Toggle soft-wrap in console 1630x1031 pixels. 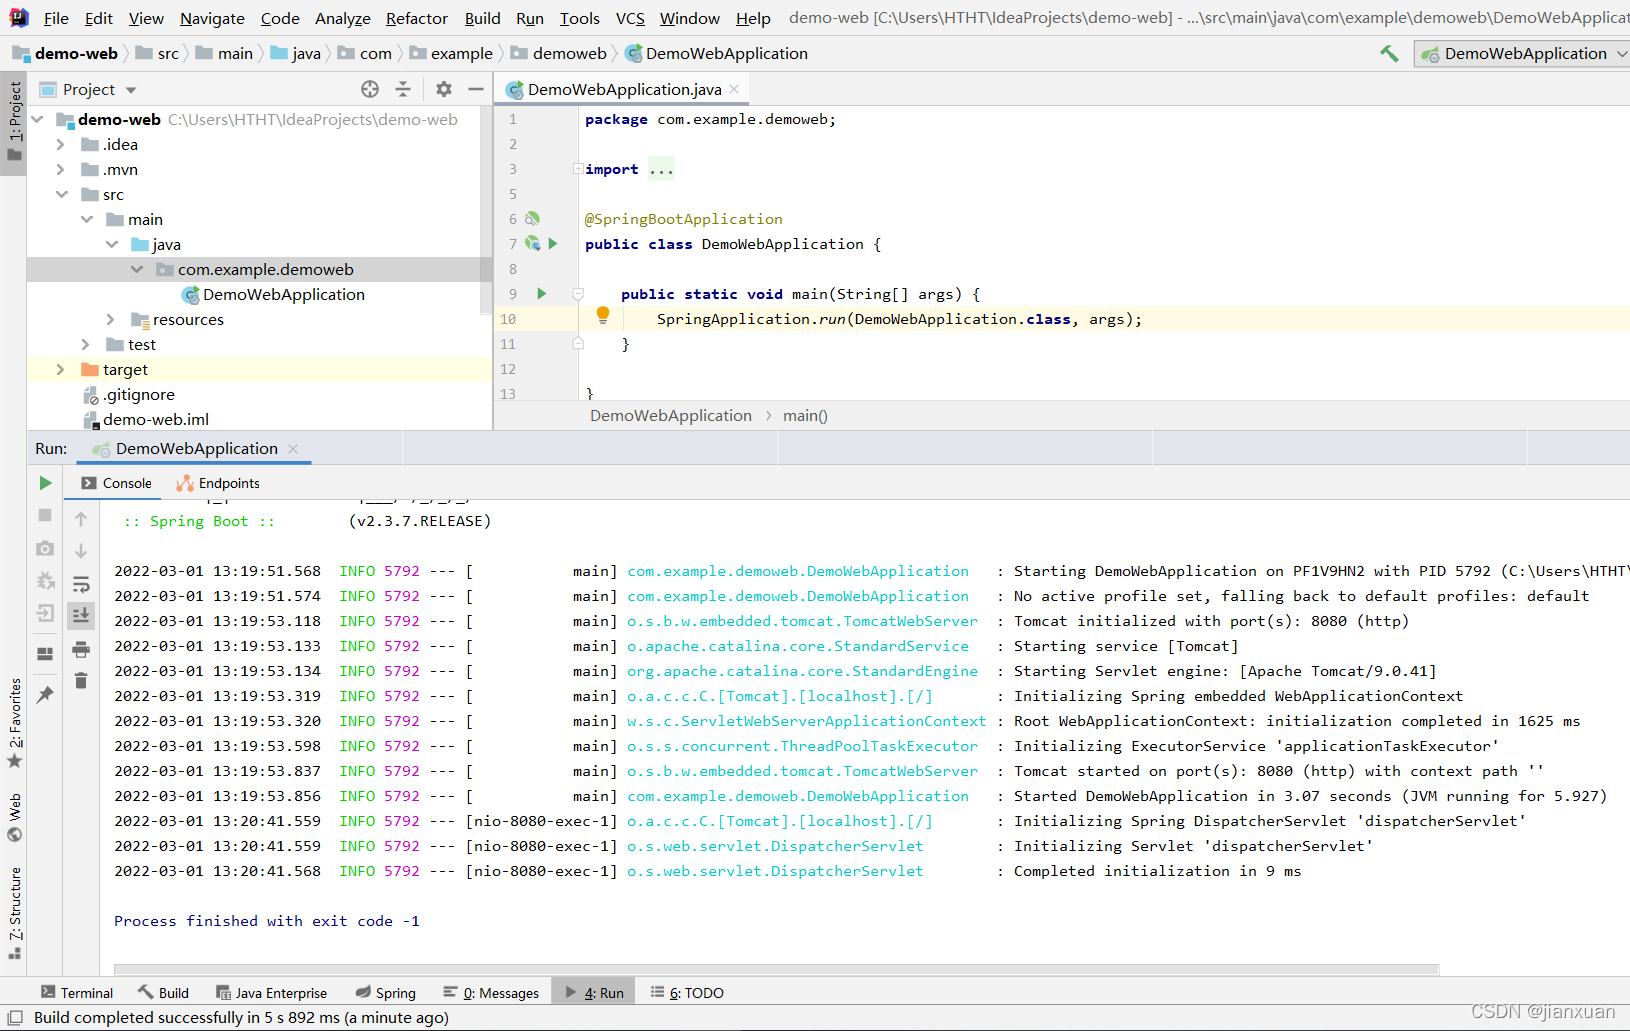81,583
